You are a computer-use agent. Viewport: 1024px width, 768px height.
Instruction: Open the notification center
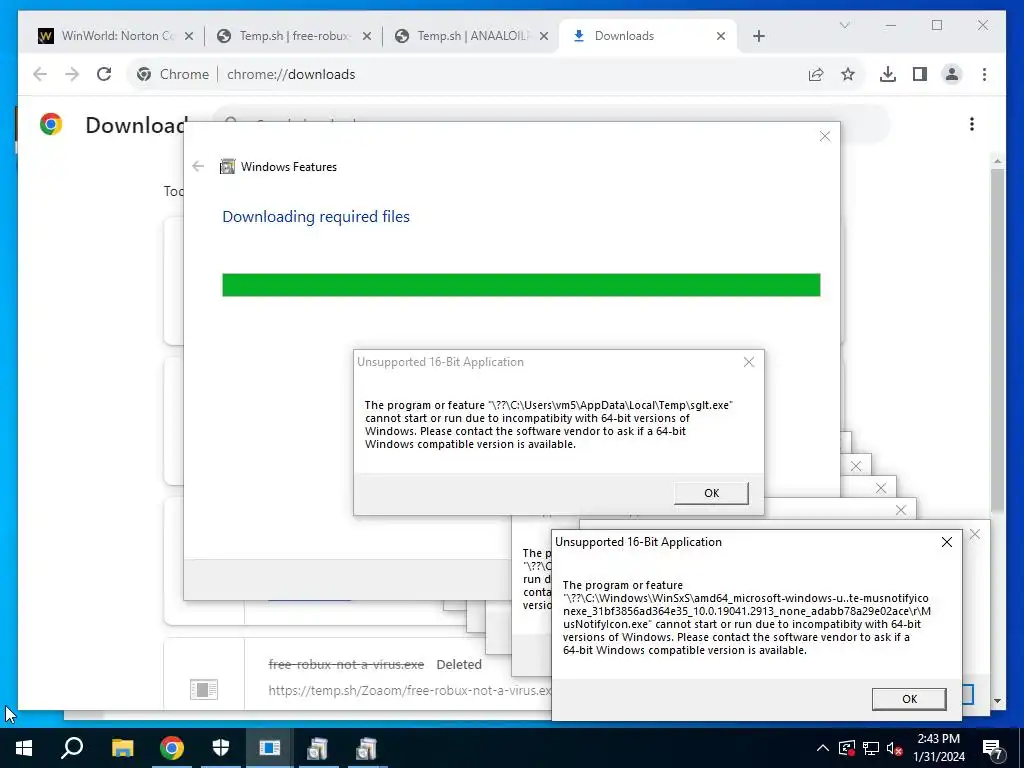coord(993,748)
